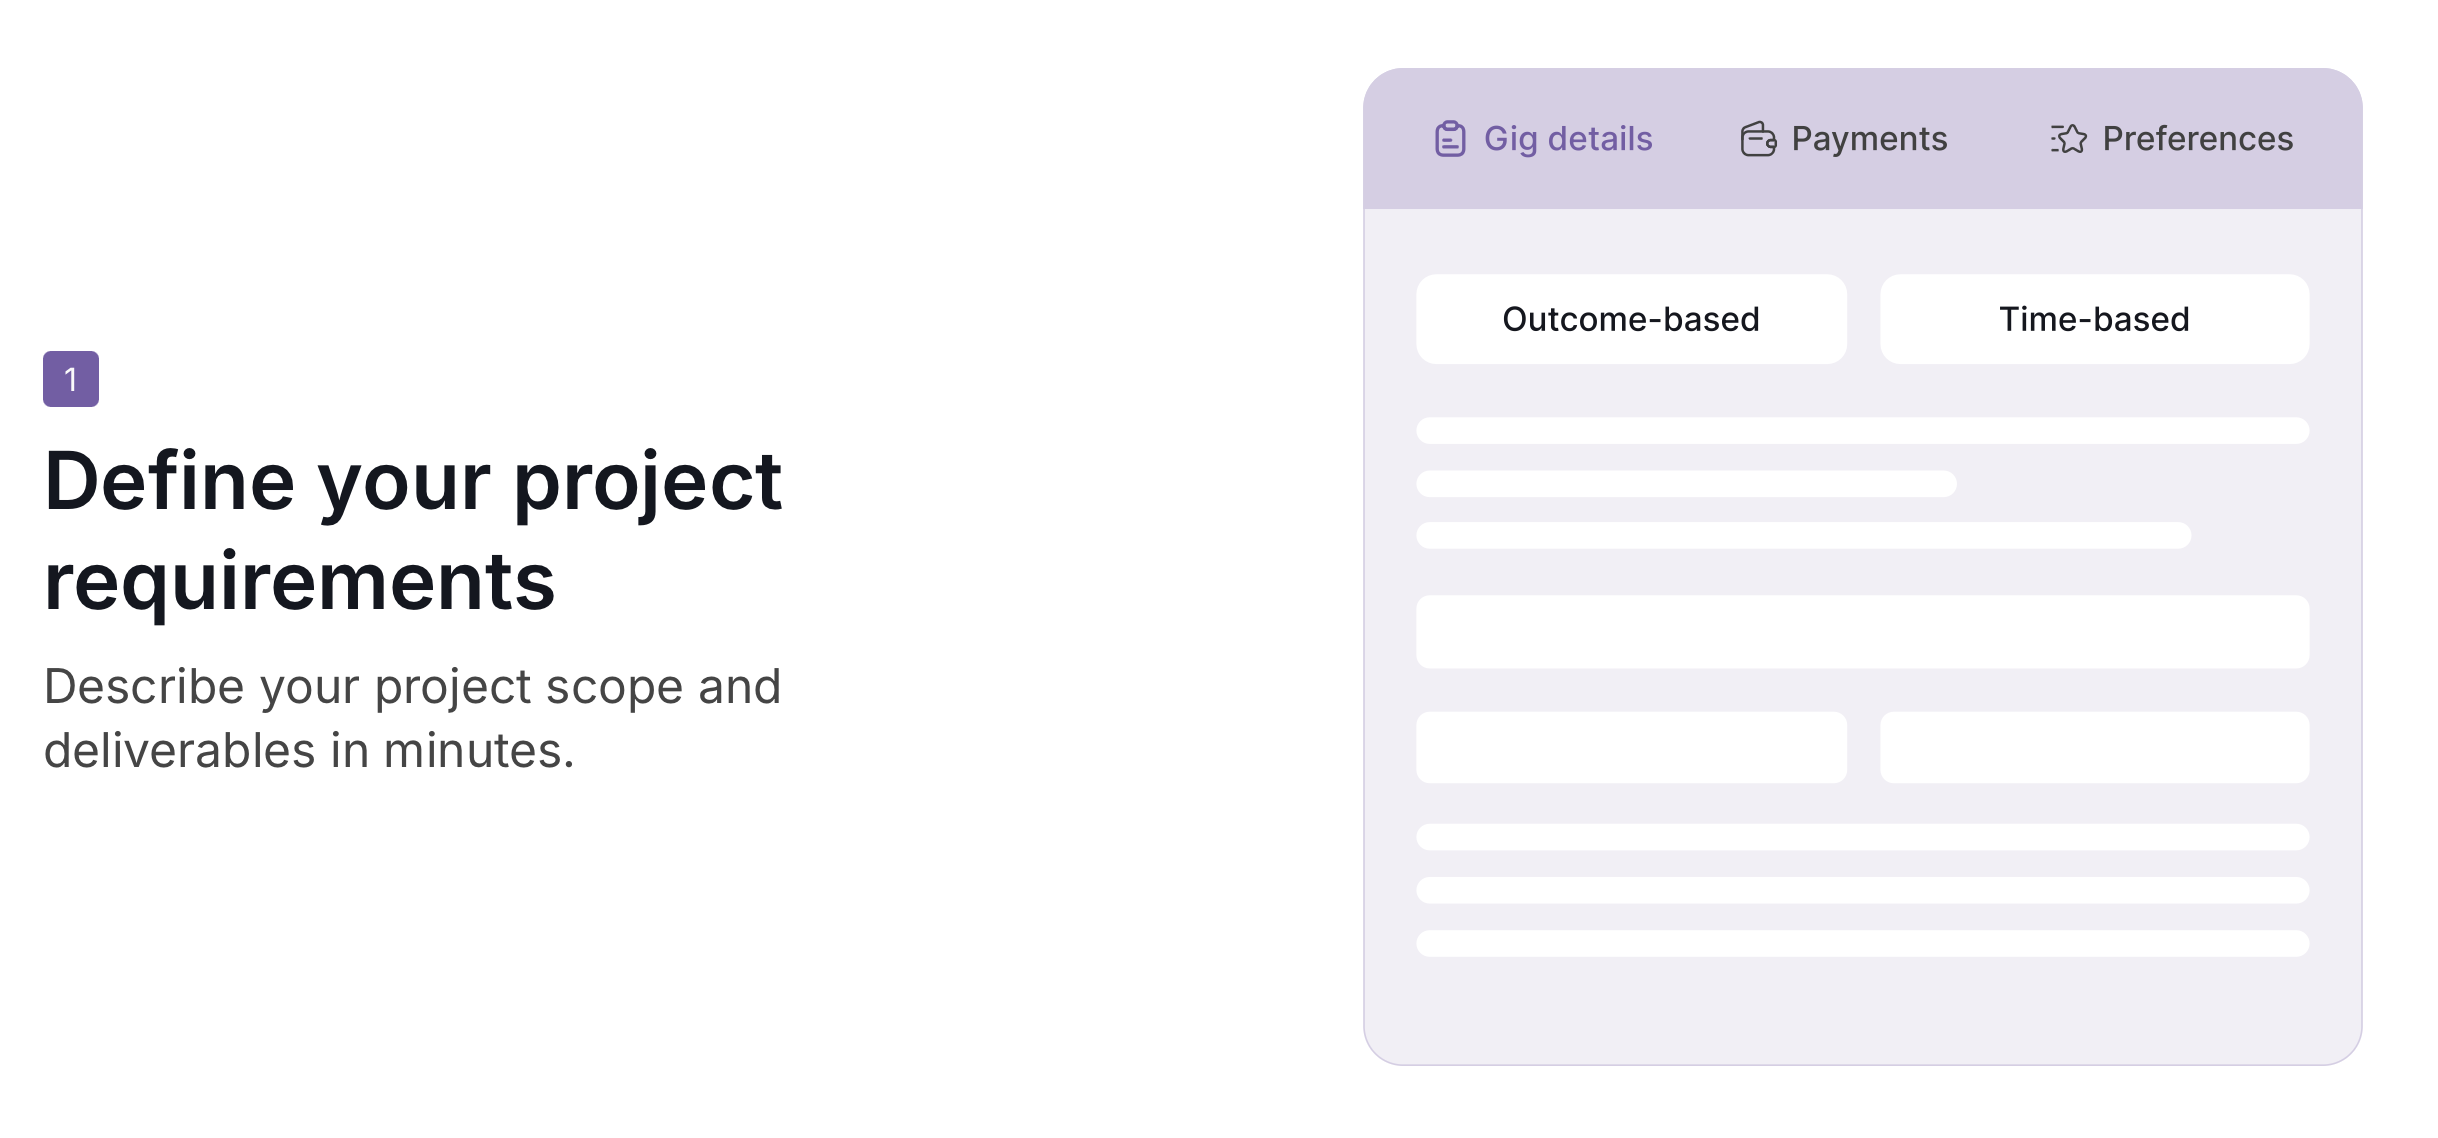Click the placeholder line just above the full-width field
This screenshot has width=2438, height=1138.
point(1803,535)
